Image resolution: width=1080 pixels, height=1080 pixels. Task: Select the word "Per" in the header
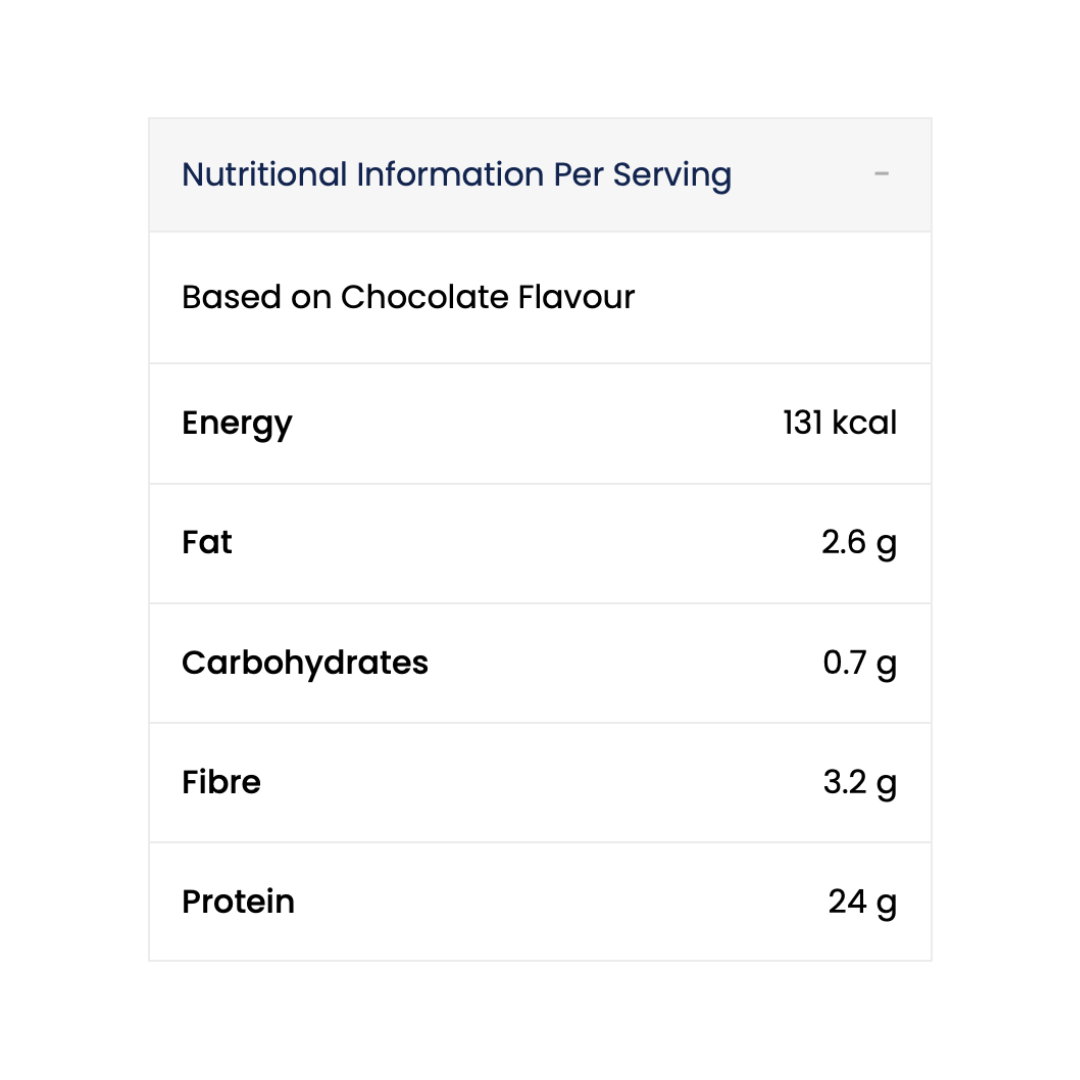tap(578, 174)
